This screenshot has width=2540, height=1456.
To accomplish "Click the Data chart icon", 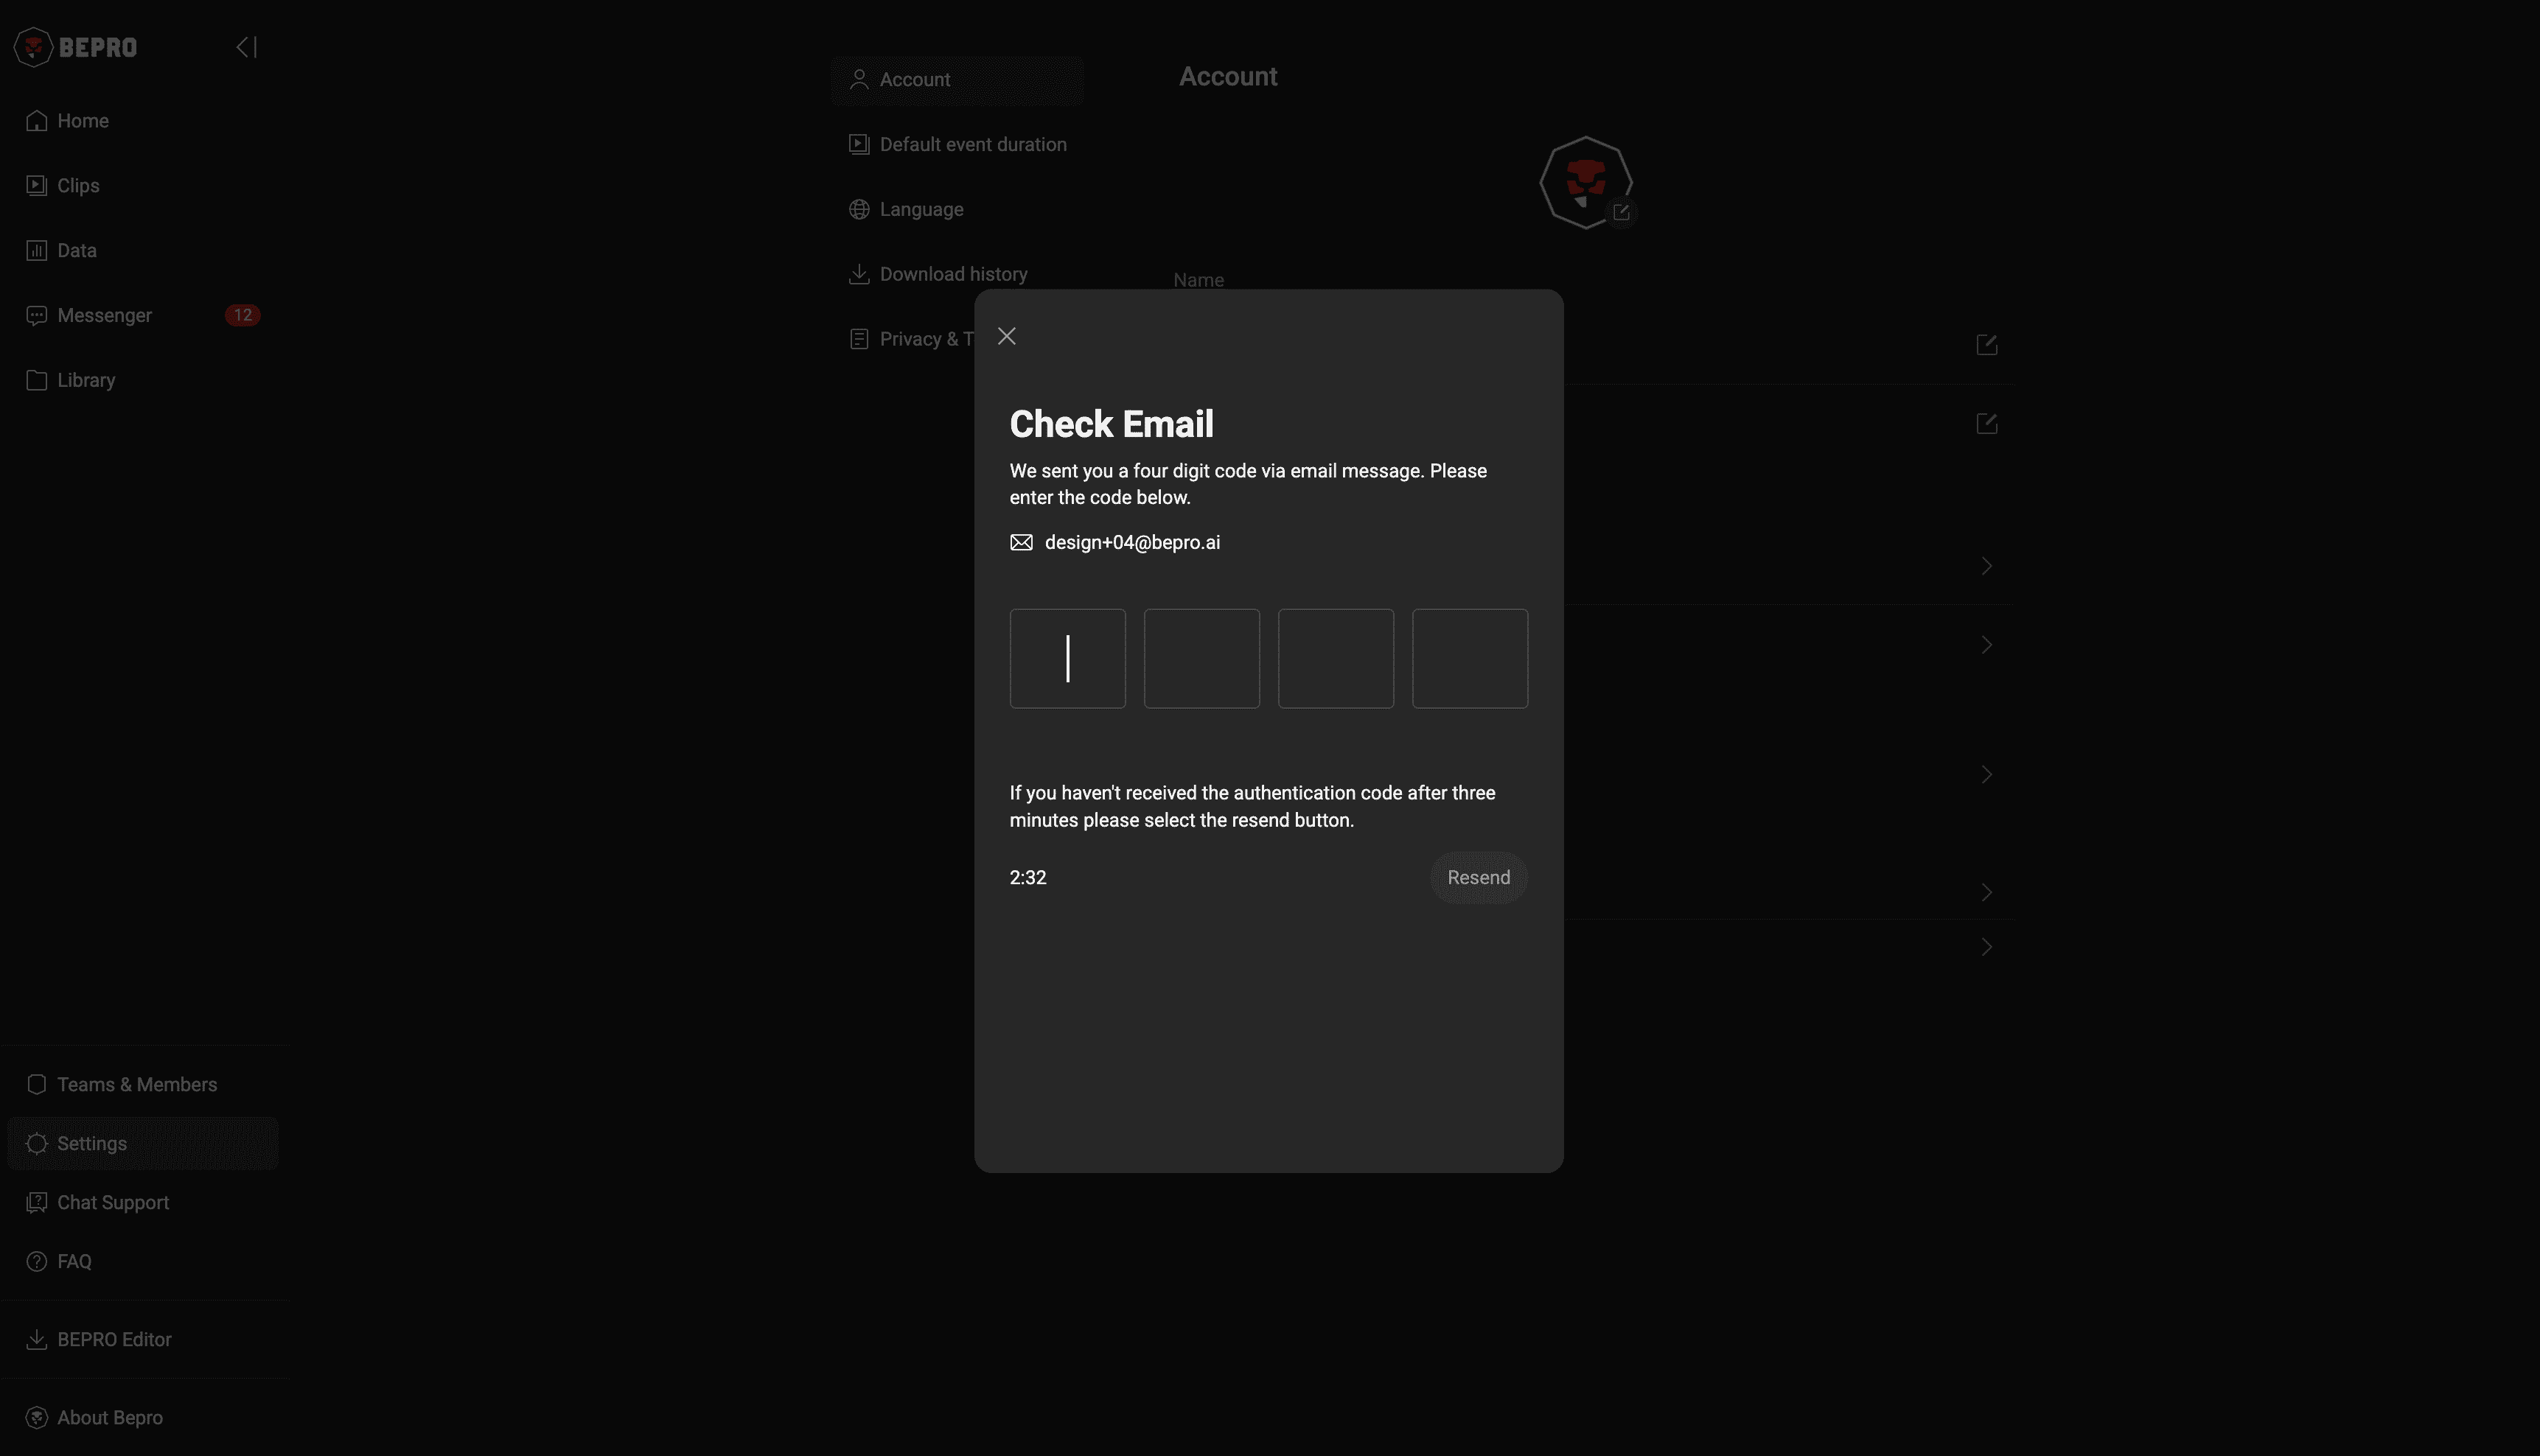I will [x=37, y=250].
